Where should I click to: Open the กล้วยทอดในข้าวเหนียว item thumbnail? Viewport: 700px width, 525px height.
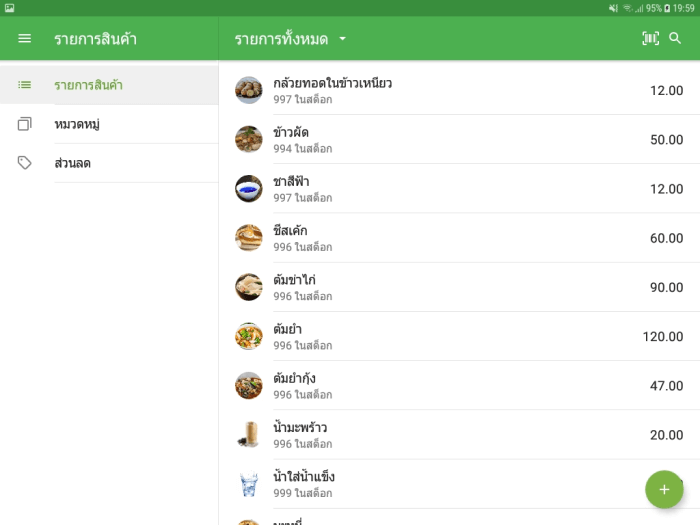click(x=249, y=90)
